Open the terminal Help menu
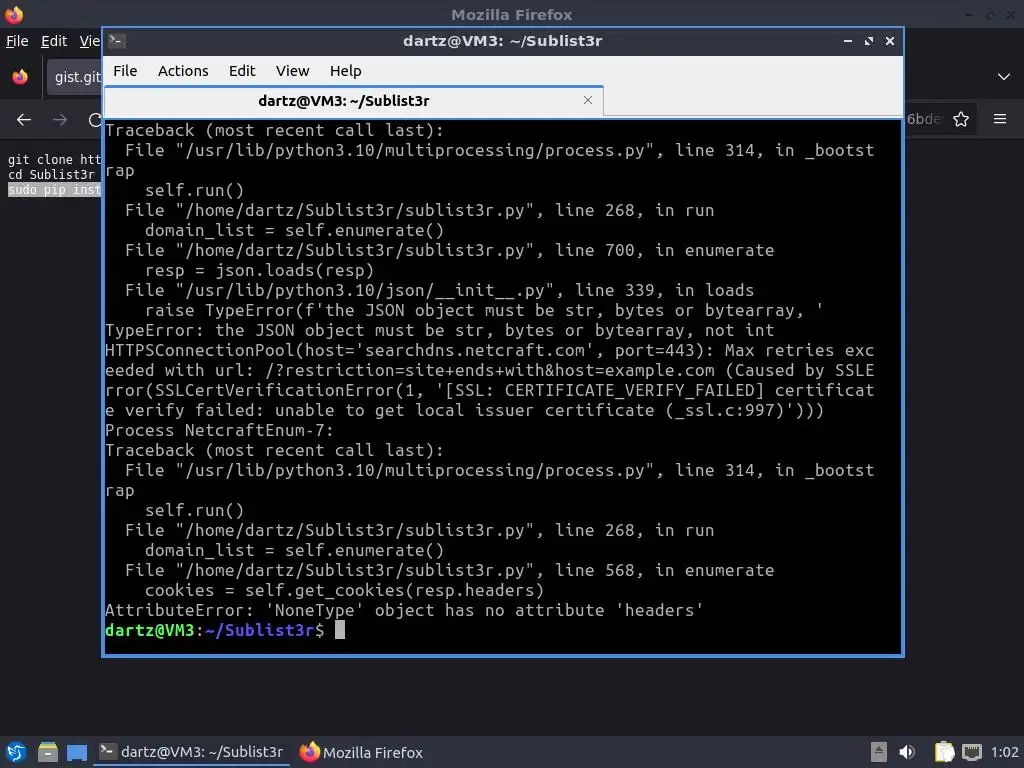Image resolution: width=1024 pixels, height=768 pixels. pos(345,71)
